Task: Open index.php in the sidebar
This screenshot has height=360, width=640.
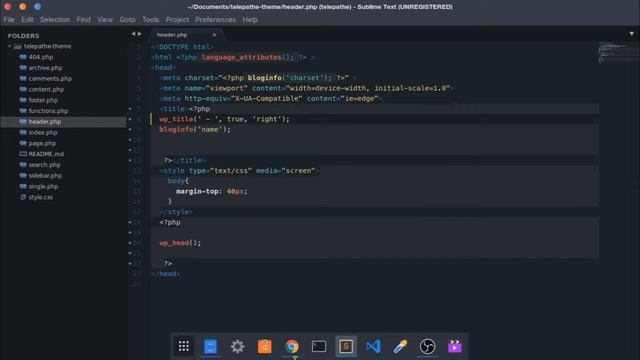Action: click(x=43, y=132)
